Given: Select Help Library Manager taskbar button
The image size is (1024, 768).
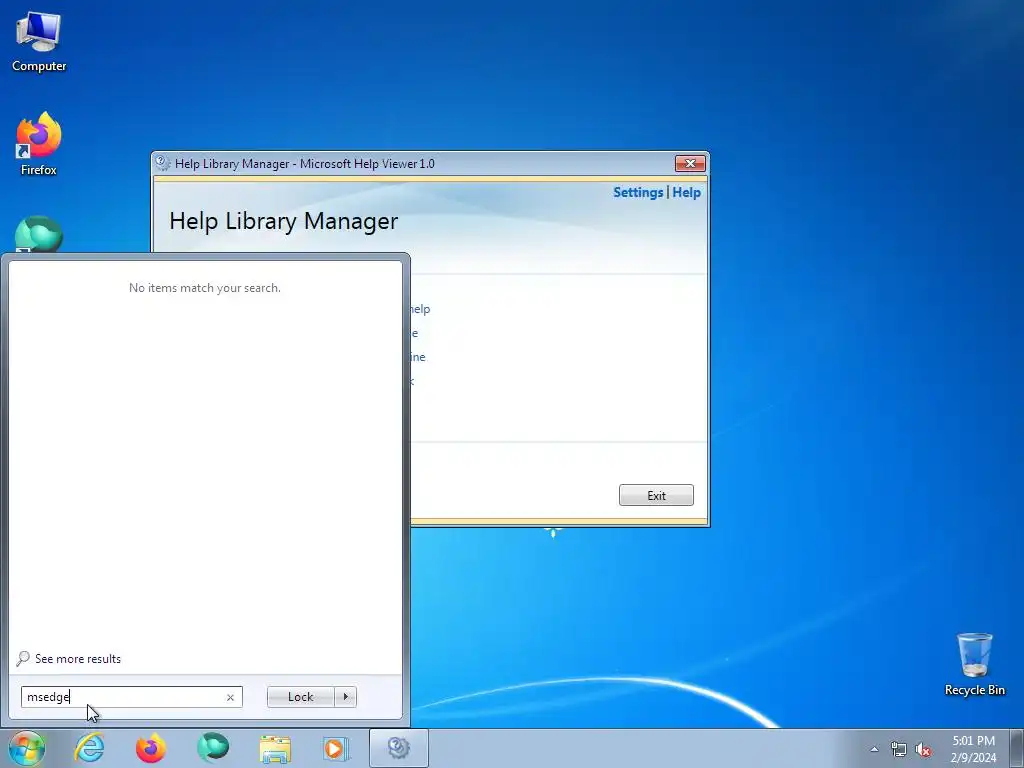Looking at the screenshot, I should (398, 748).
